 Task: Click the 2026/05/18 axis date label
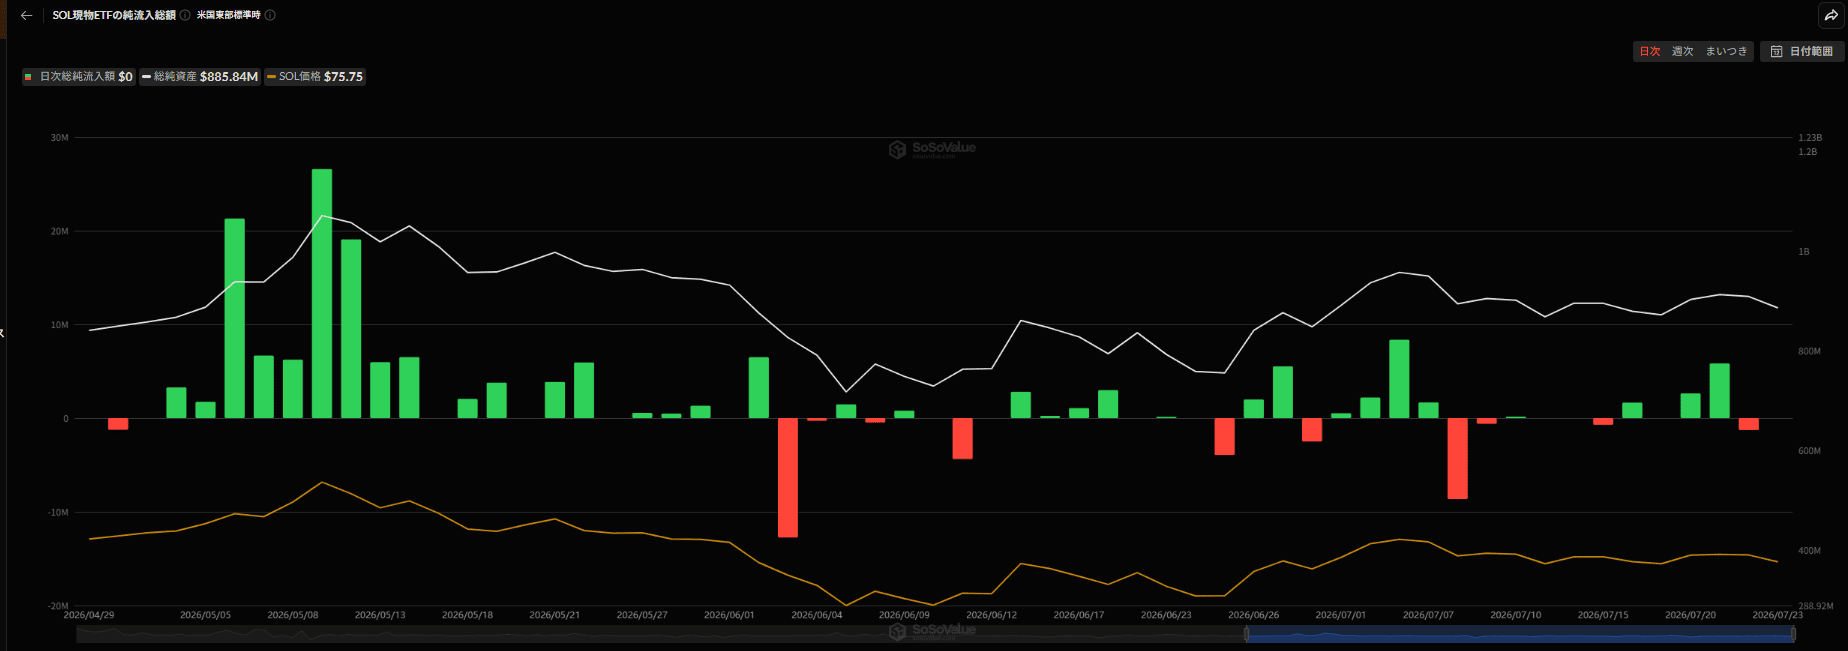467,615
